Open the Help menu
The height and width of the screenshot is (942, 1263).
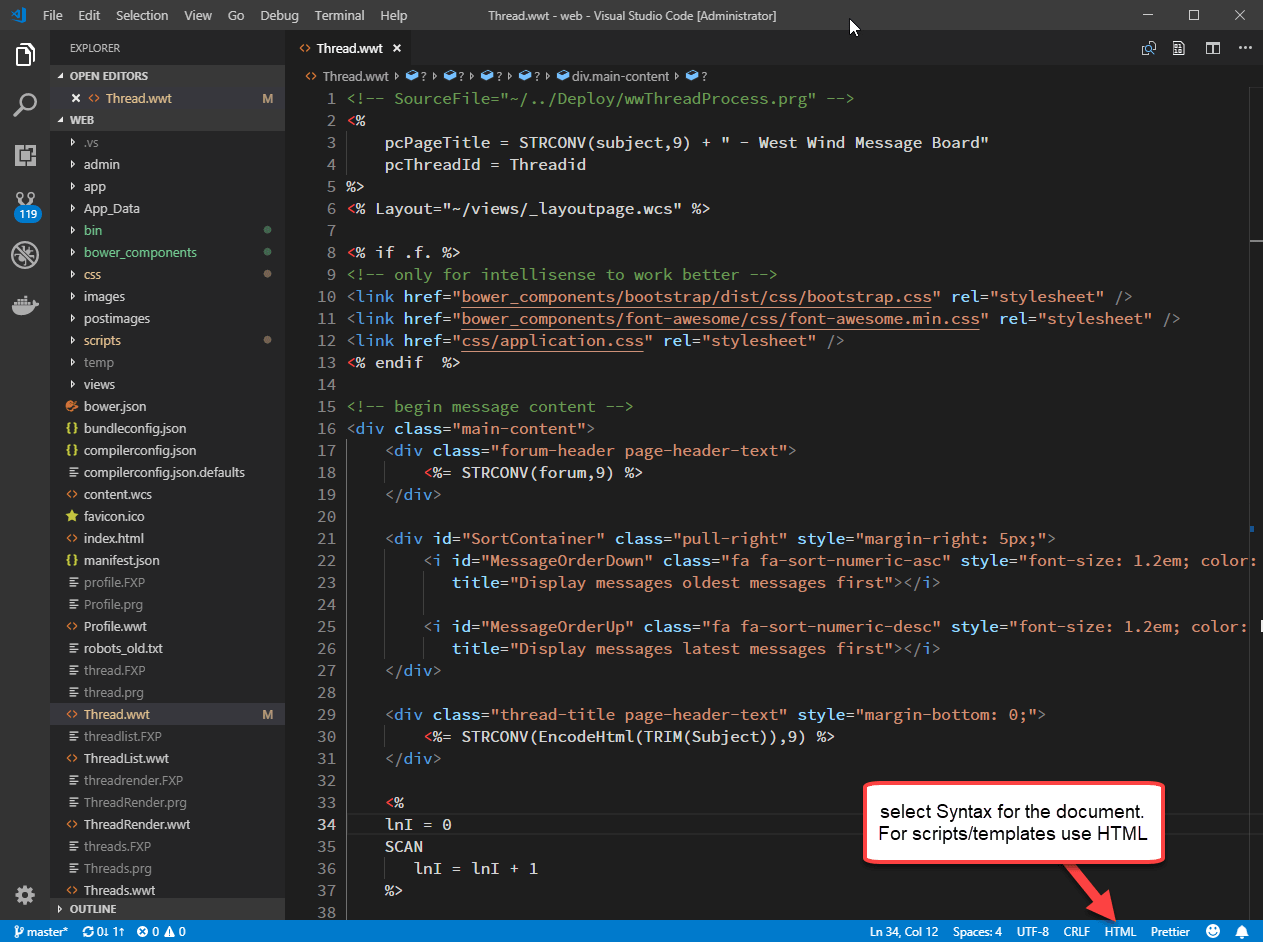click(394, 16)
